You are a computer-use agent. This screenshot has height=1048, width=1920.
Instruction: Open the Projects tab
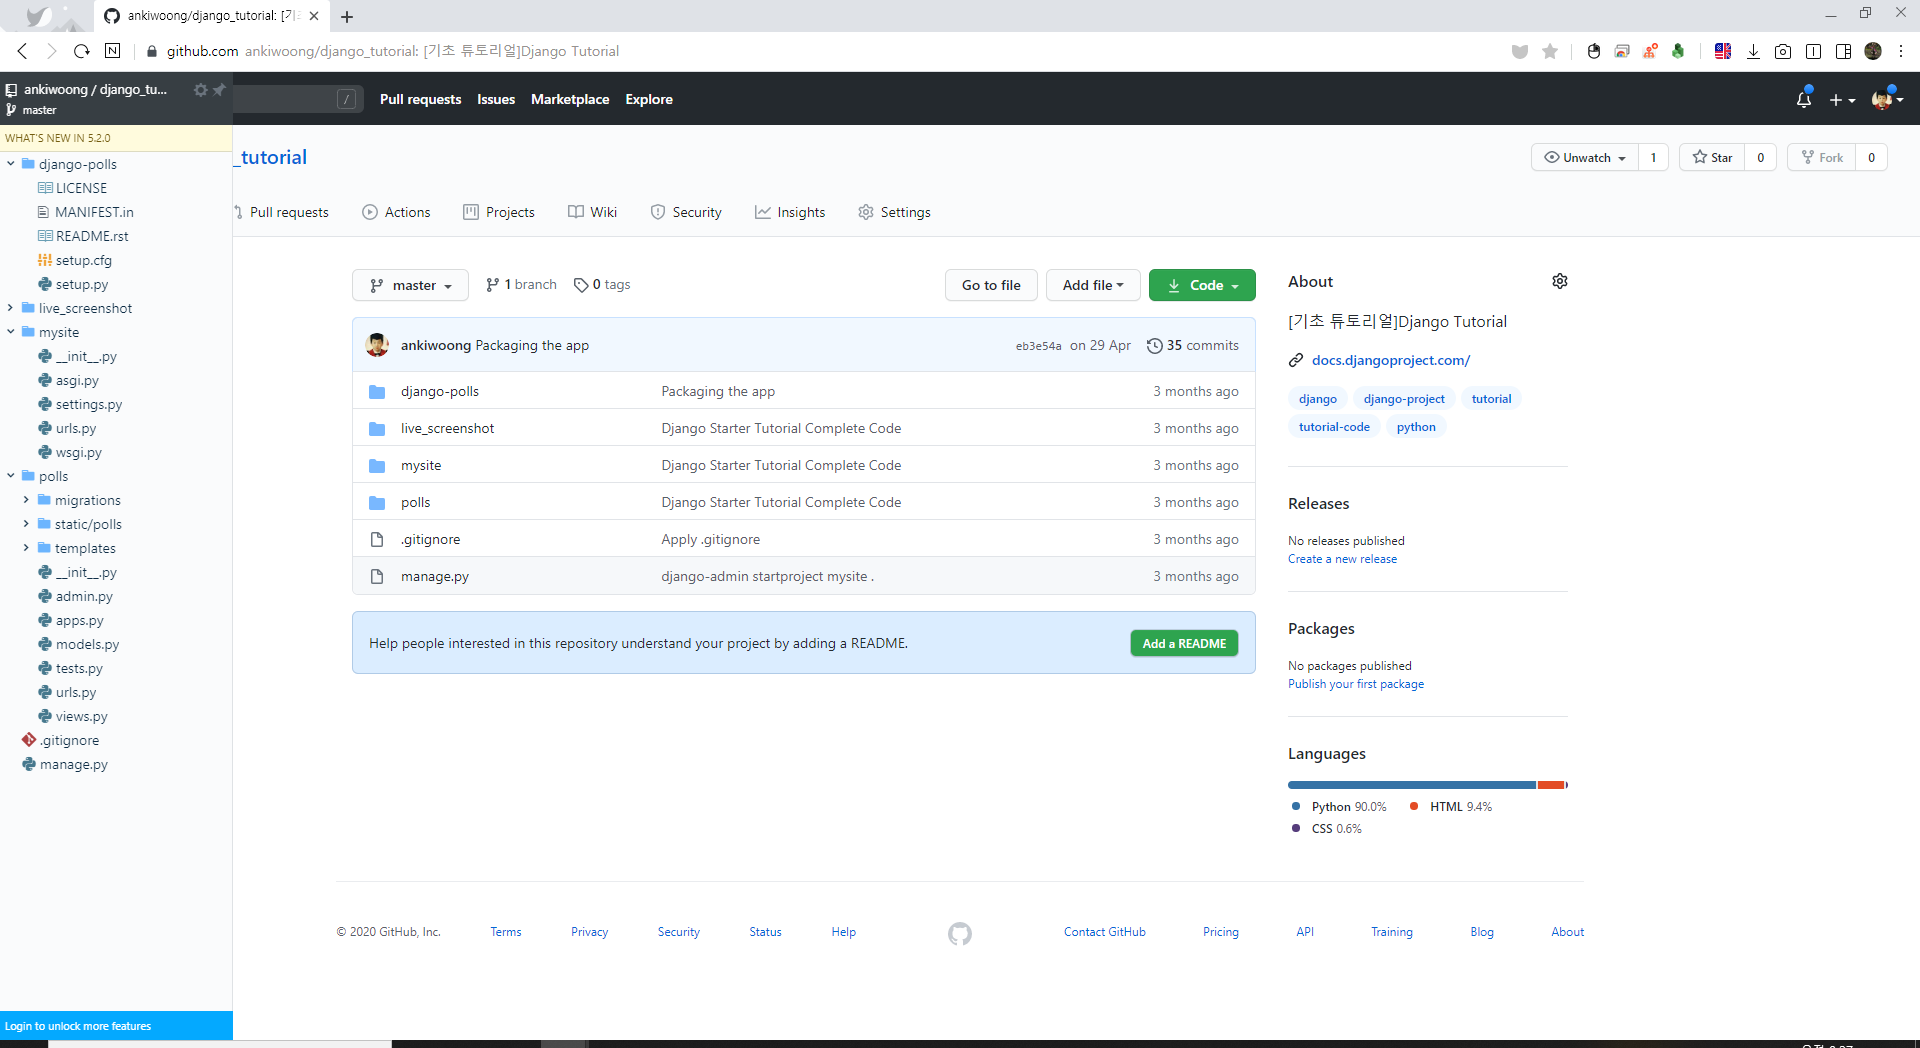(x=499, y=212)
